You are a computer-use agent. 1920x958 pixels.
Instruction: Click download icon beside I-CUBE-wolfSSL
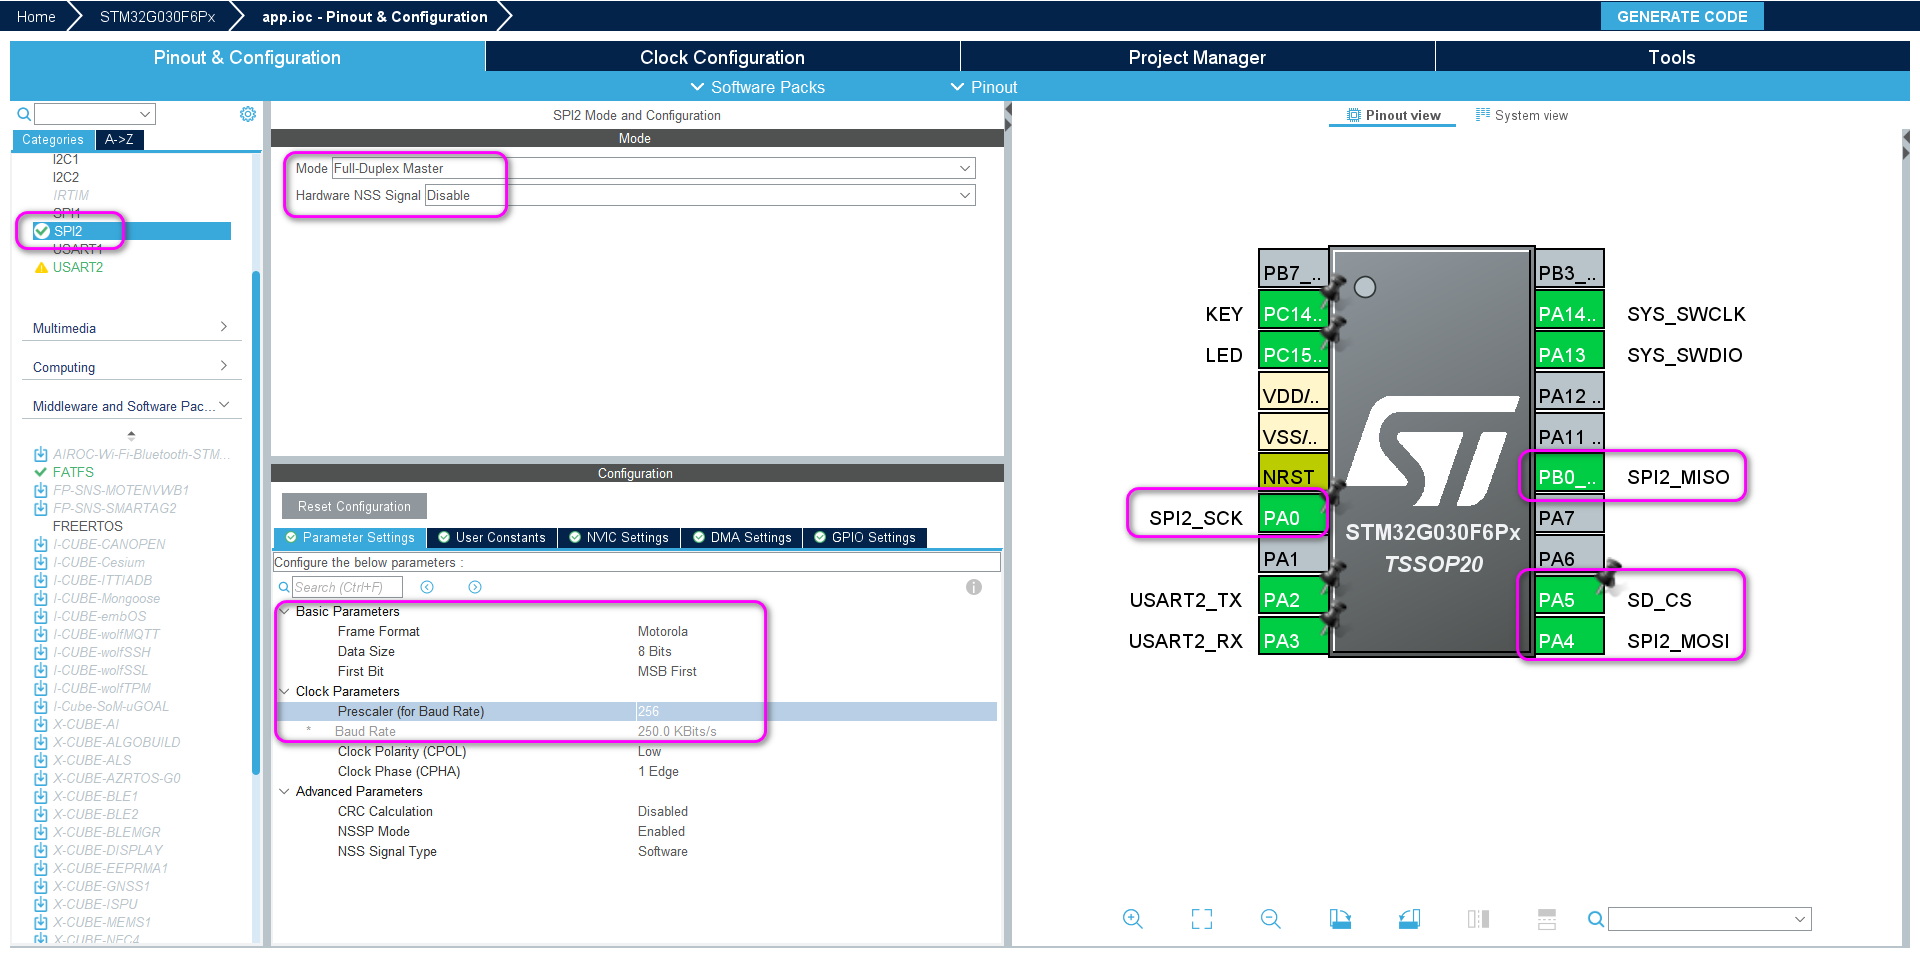tap(41, 670)
